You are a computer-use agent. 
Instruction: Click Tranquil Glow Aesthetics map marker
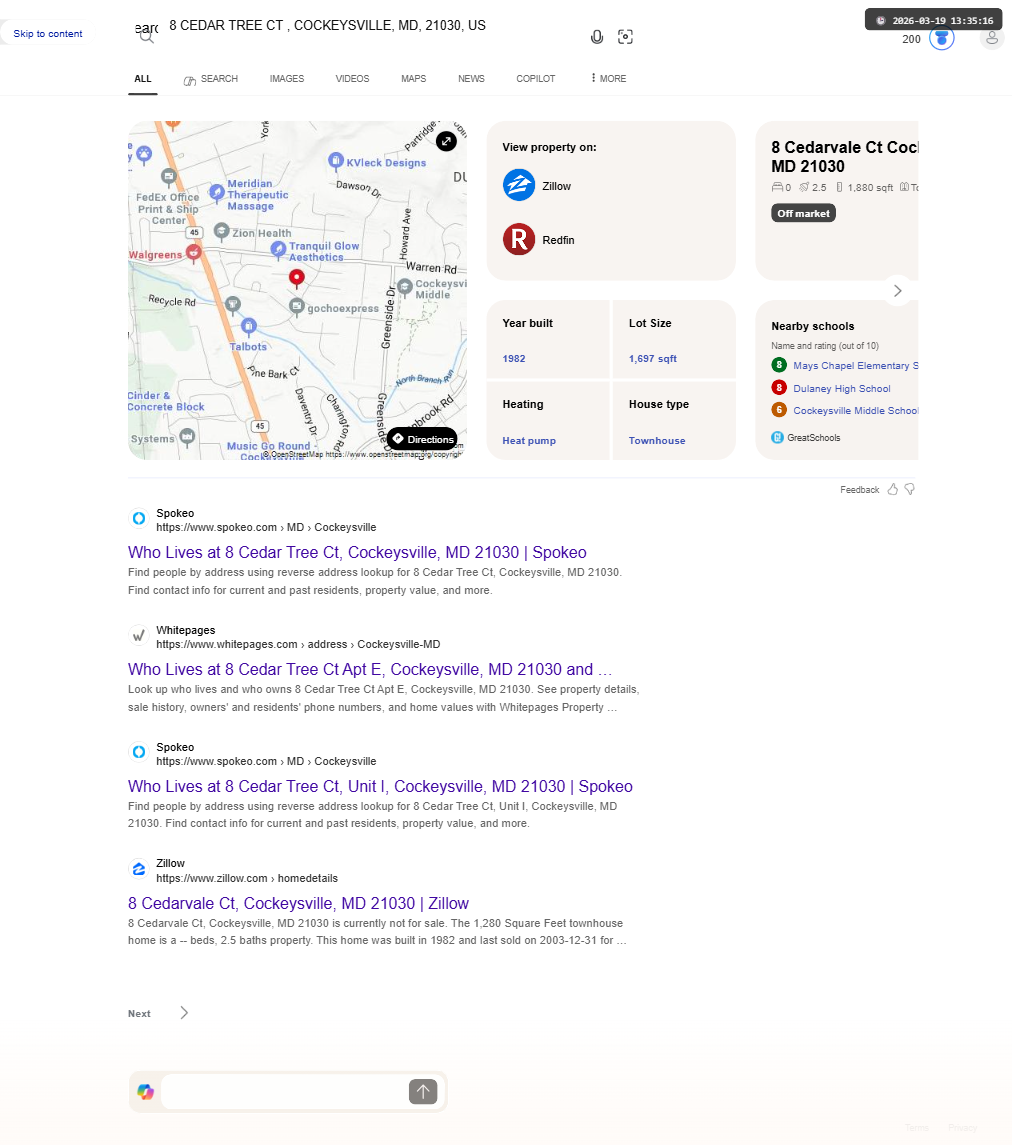click(x=278, y=249)
